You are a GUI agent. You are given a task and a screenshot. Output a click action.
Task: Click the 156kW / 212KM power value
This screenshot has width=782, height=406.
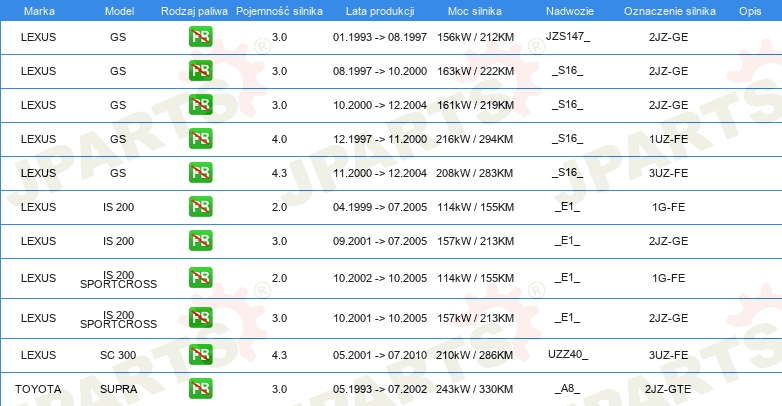tap(475, 37)
